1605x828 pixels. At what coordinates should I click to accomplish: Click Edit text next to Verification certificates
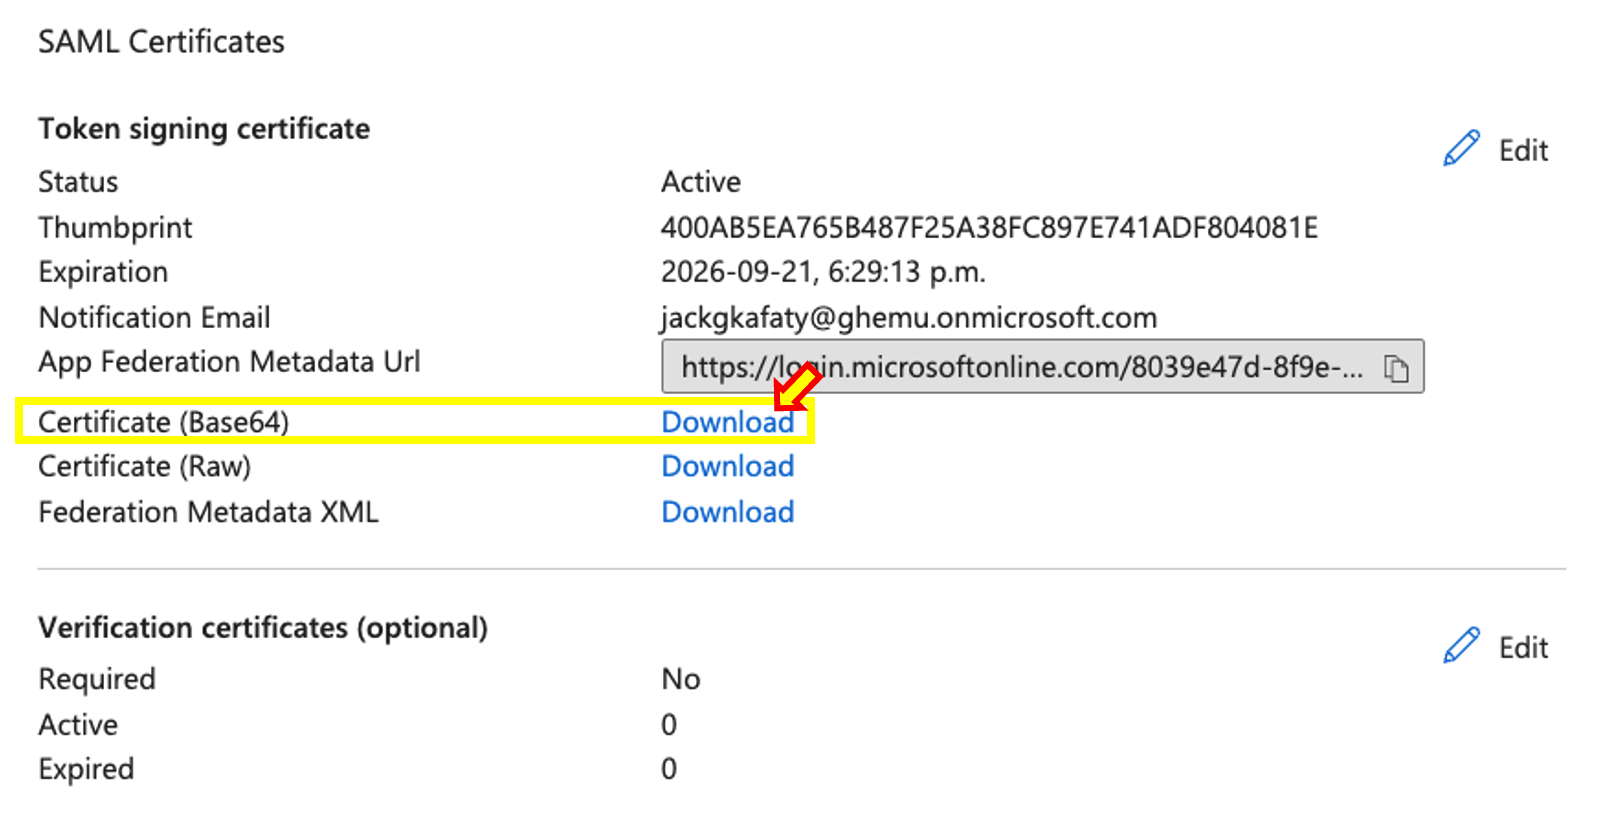pyautogui.click(x=1523, y=647)
